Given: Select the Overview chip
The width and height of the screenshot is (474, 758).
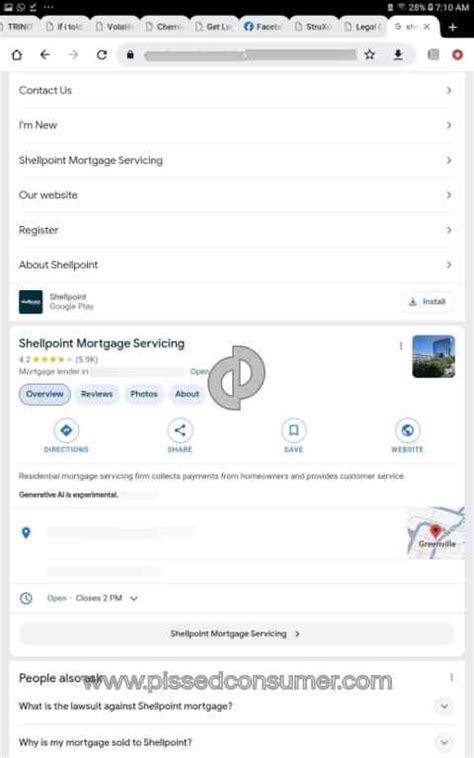Looking at the screenshot, I should [44, 394].
